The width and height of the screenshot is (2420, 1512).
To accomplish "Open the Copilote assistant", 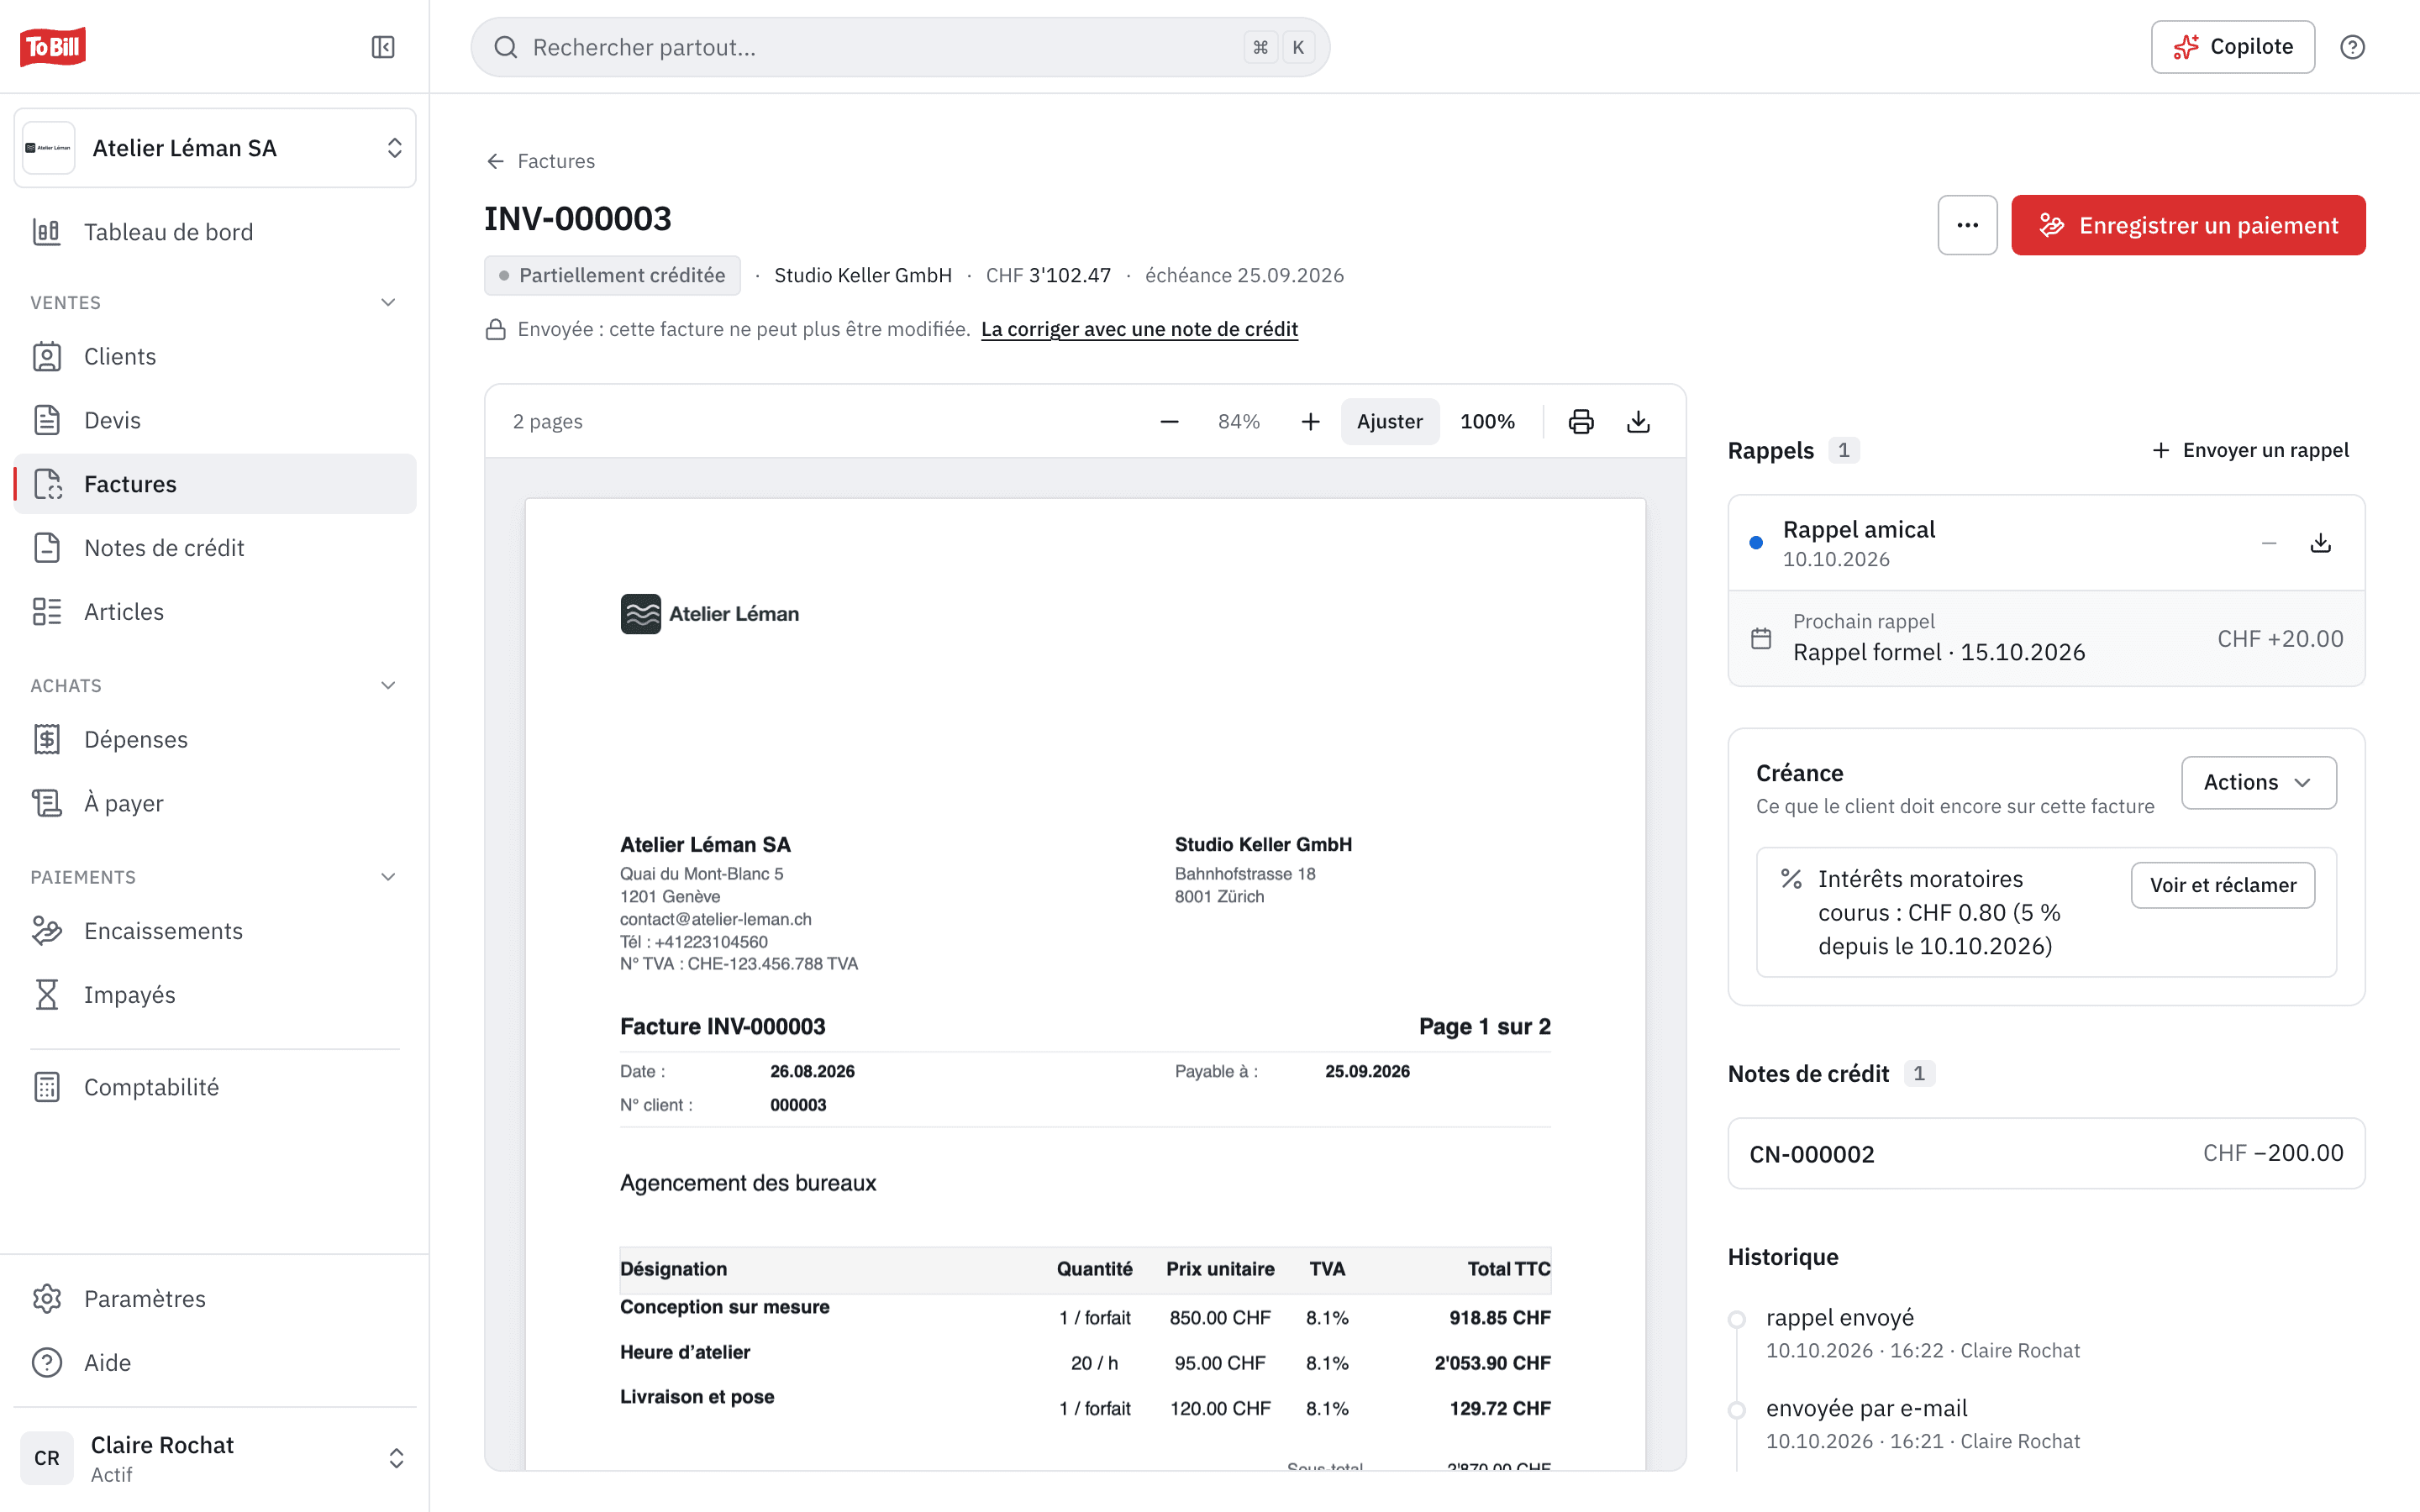I will (x=2232, y=47).
